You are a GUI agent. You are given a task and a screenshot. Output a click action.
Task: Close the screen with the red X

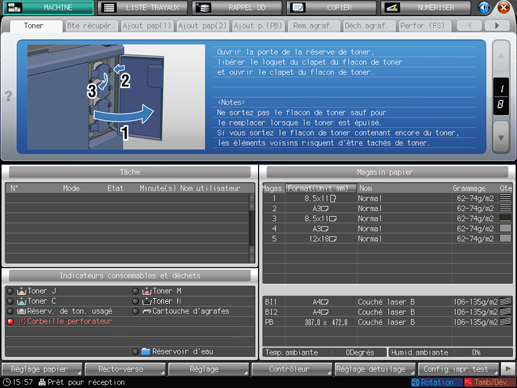(504, 7)
